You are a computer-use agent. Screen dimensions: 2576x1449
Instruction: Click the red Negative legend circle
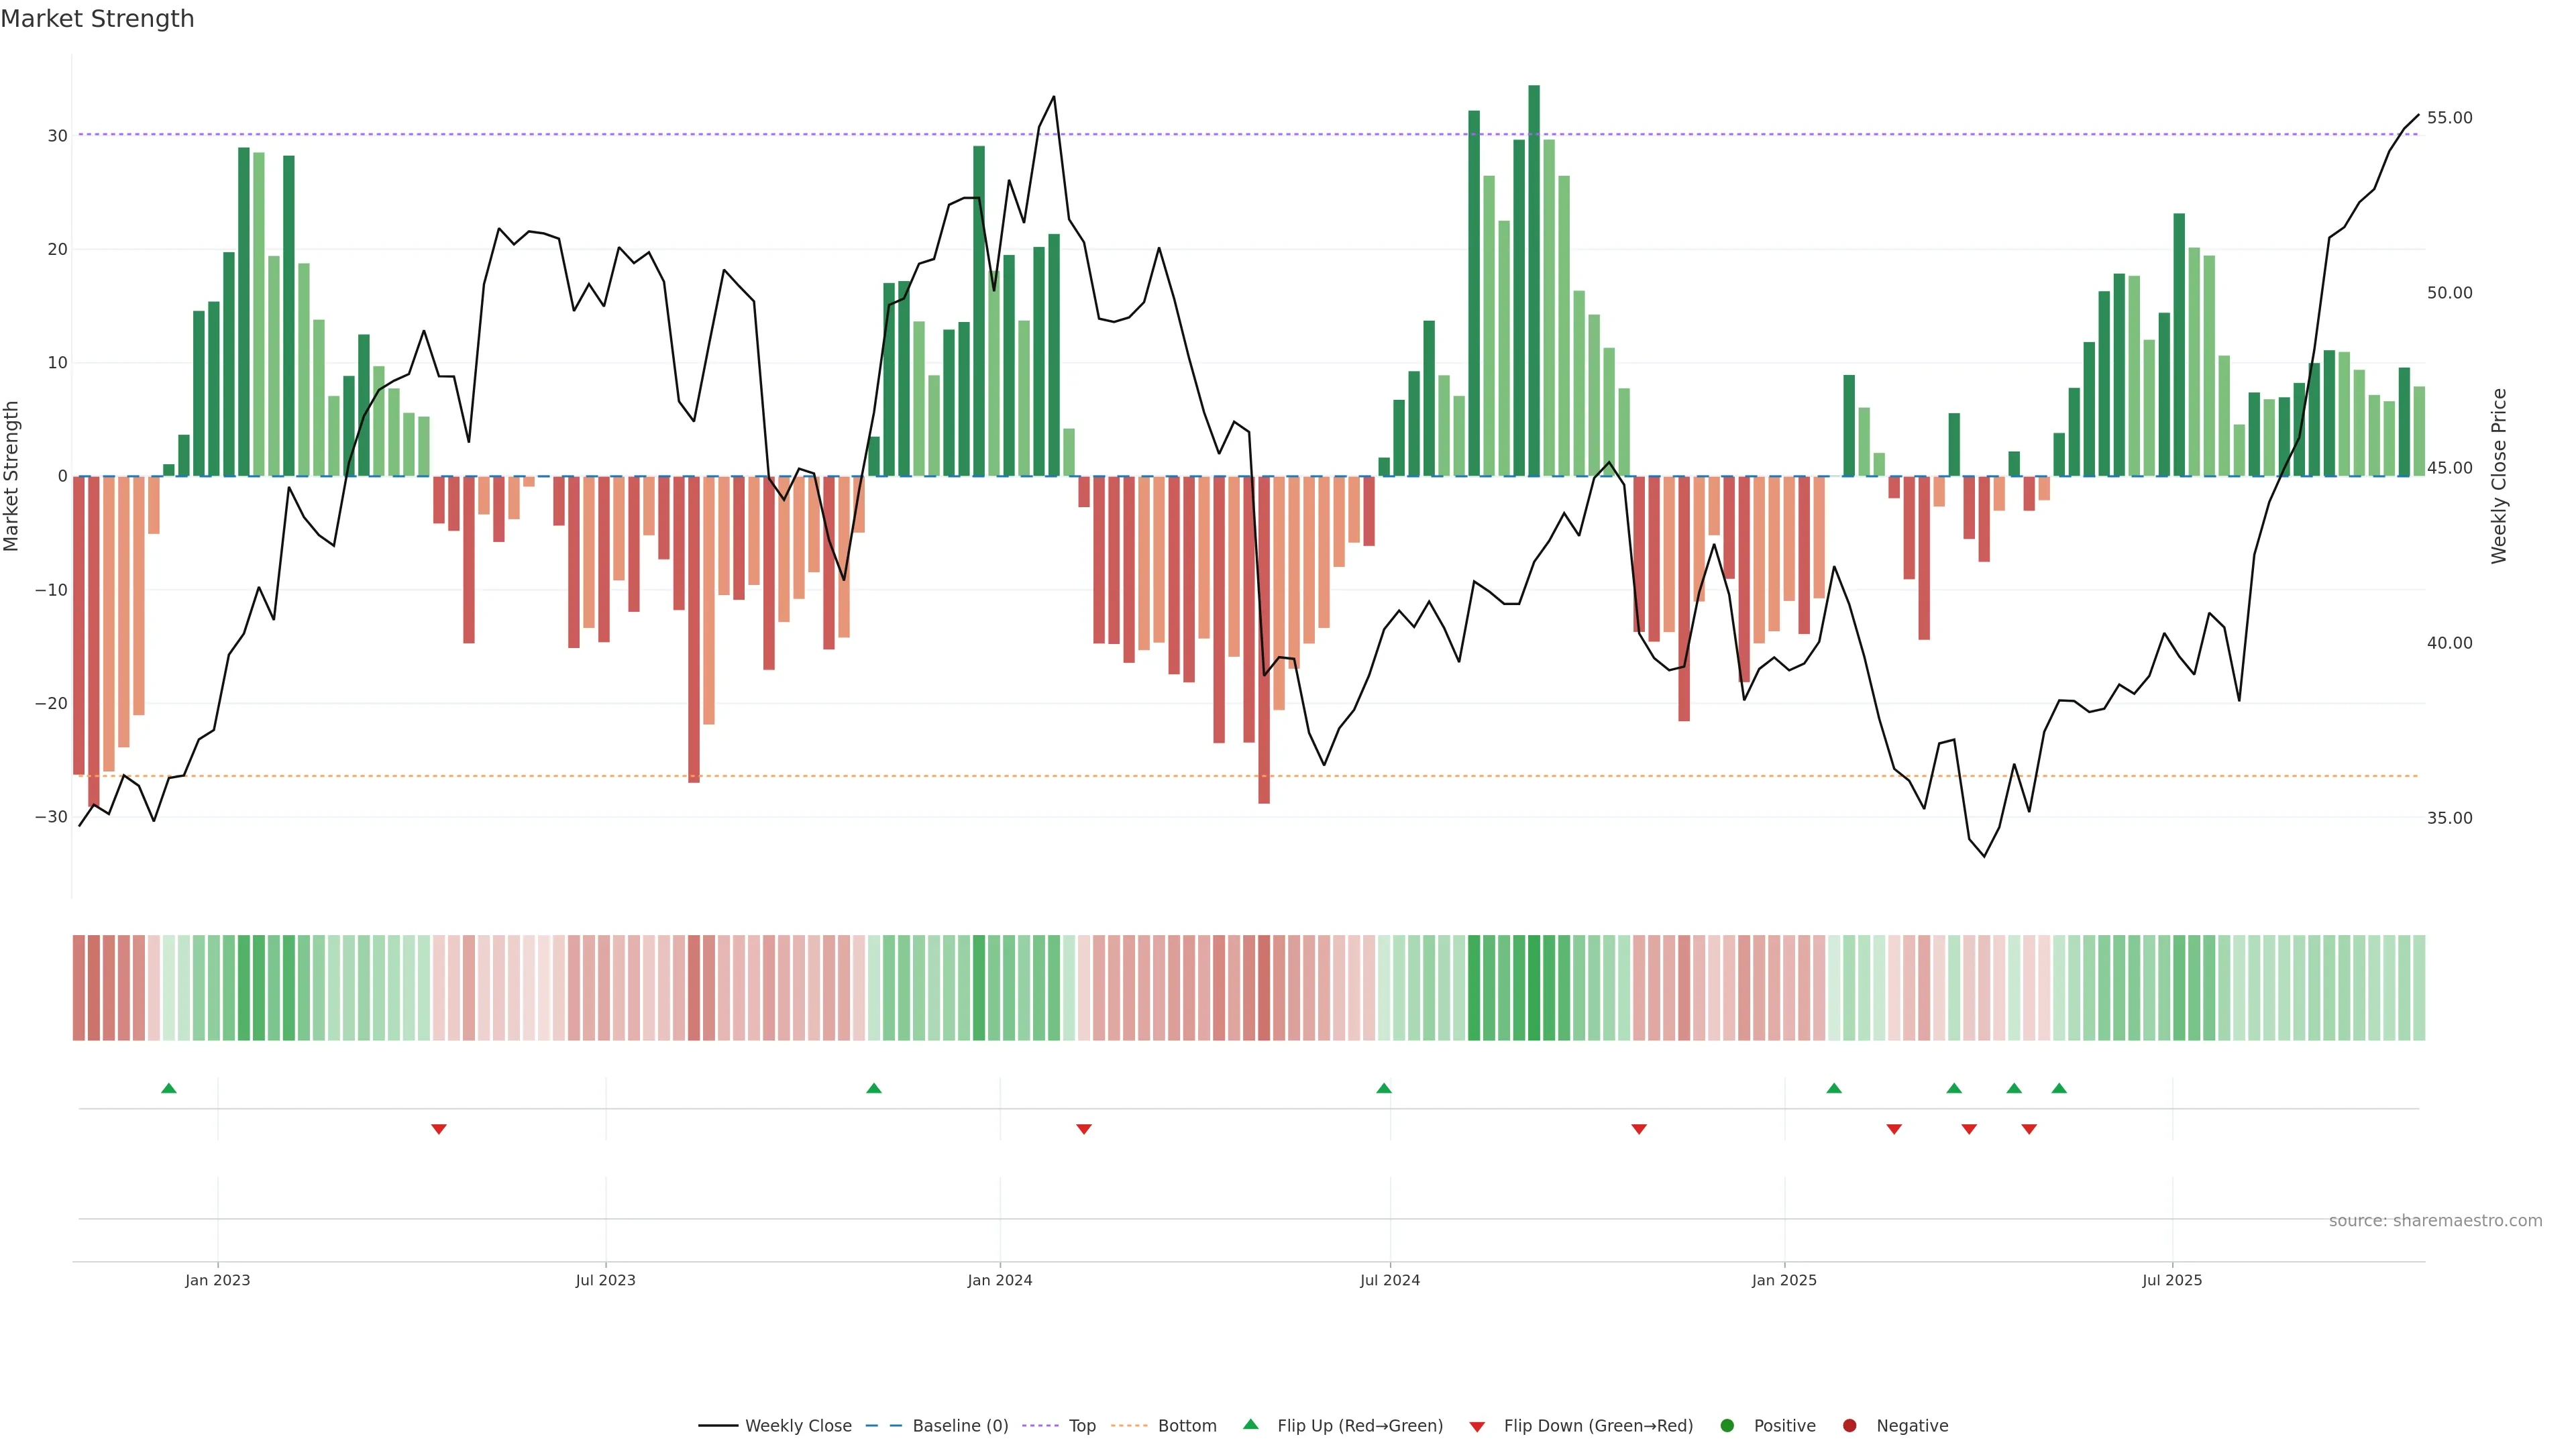point(1849,1426)
